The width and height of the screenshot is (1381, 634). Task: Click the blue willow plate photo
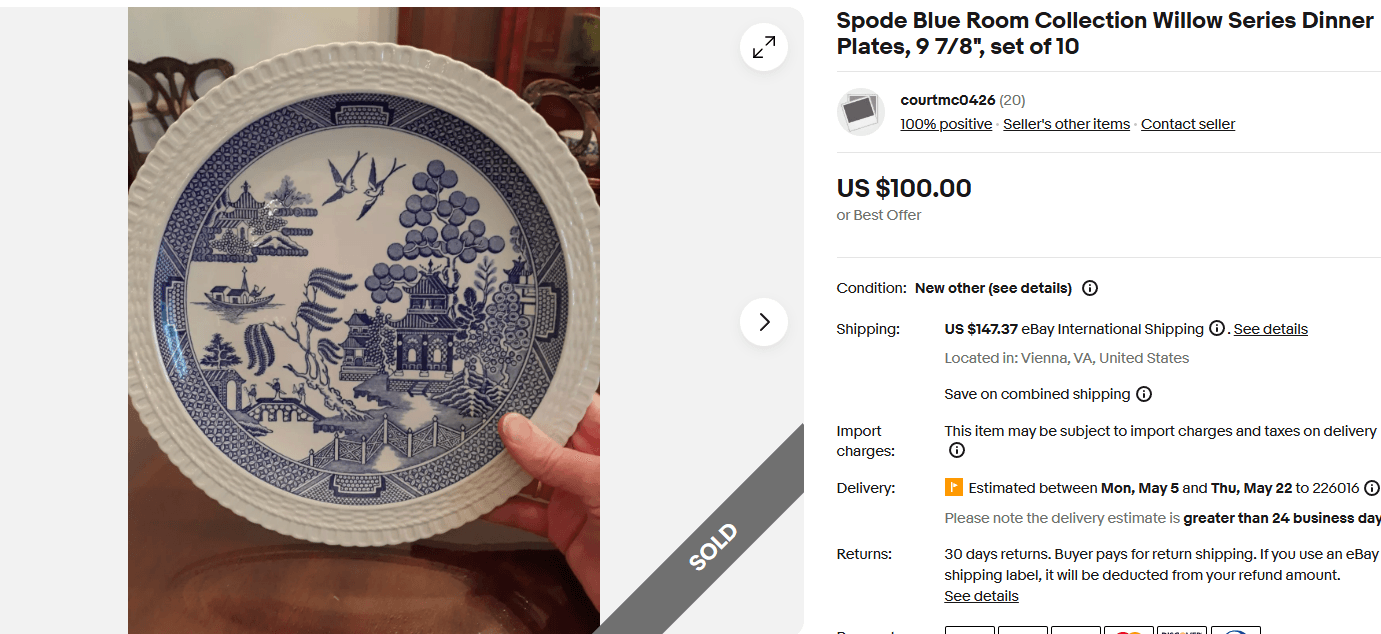tap(364, 317)
